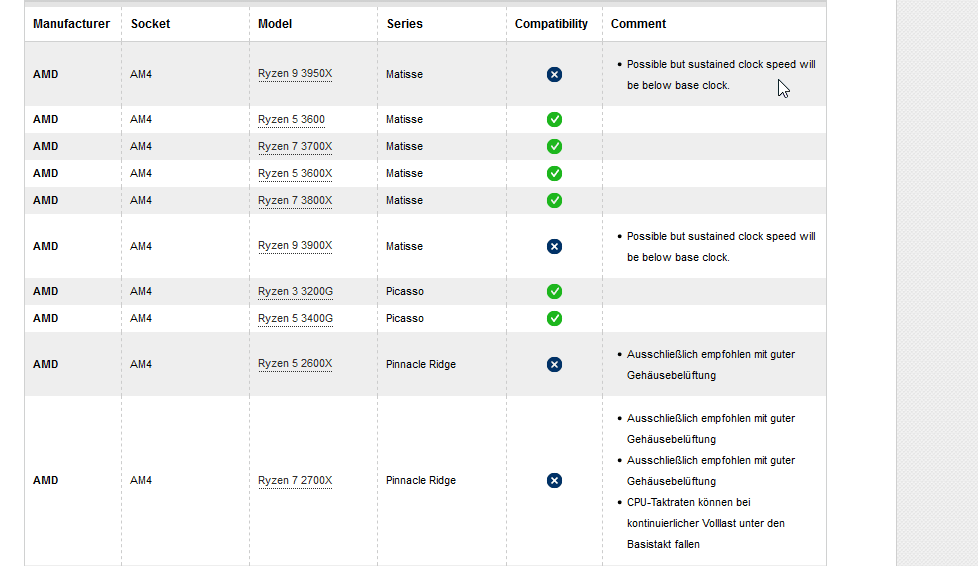Click AM4 socket in the Ryzen 5 3600 row

point(141,119)
